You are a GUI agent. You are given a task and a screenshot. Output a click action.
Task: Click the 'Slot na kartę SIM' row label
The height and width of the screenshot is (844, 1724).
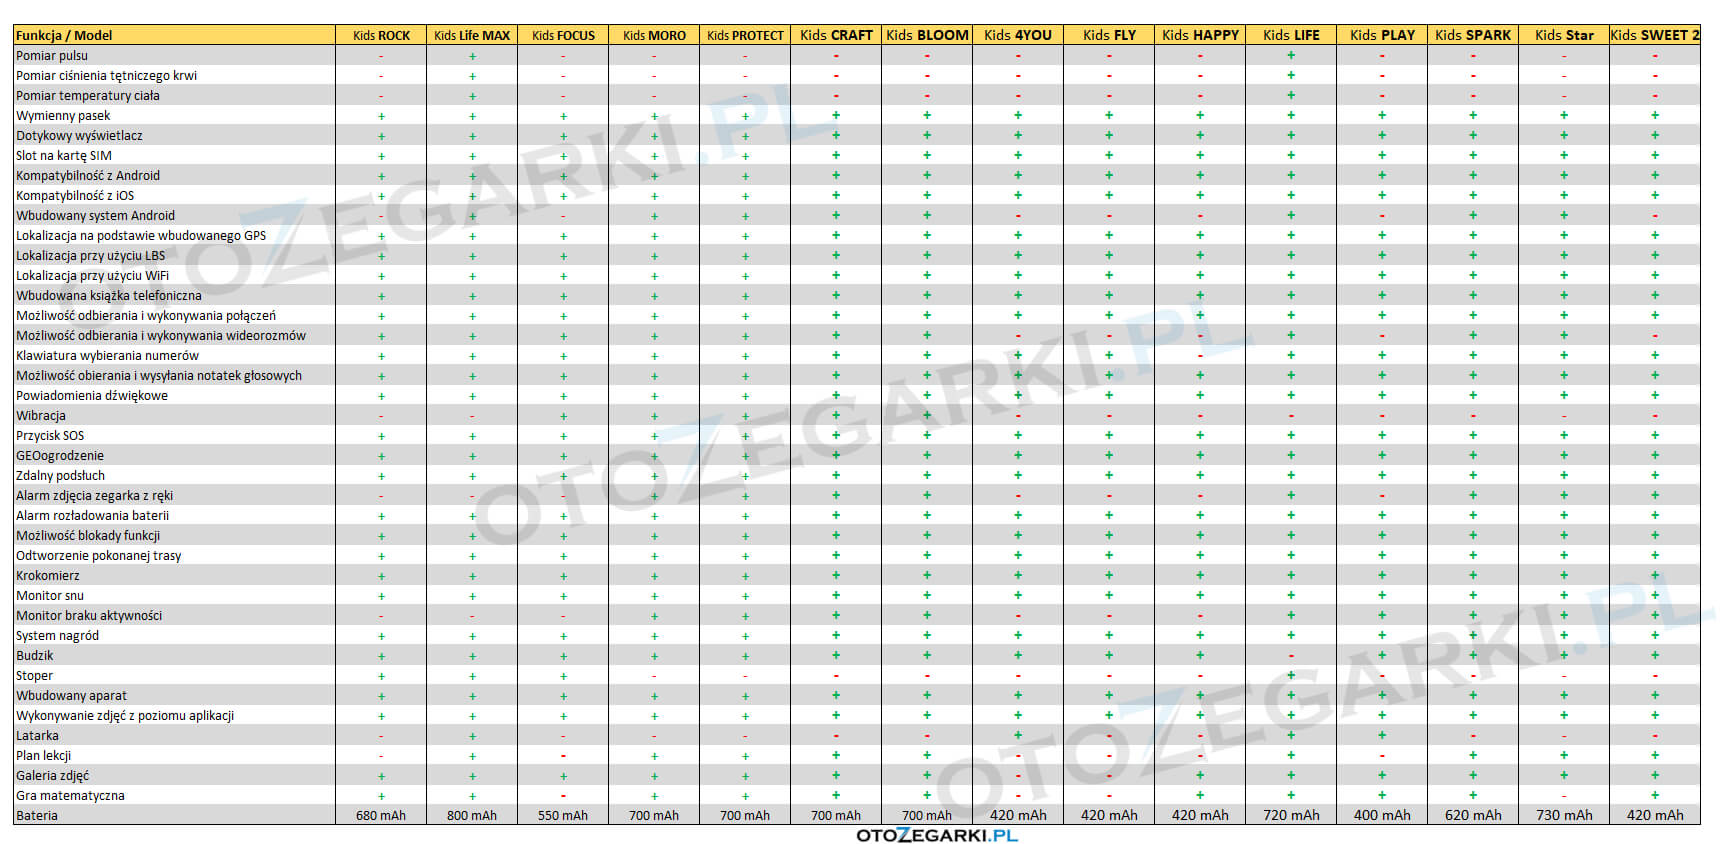[x=64, y=156]
